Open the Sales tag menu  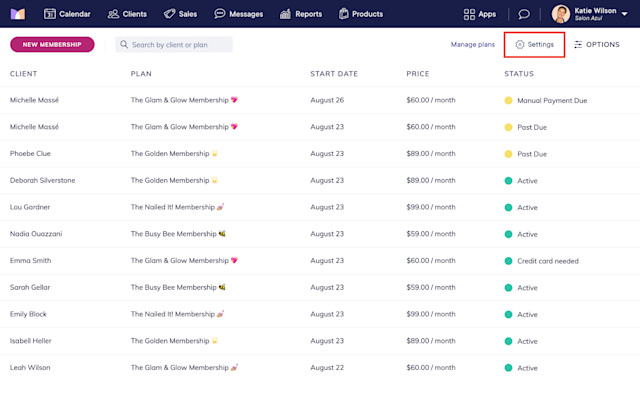click(x=180, y=14)
